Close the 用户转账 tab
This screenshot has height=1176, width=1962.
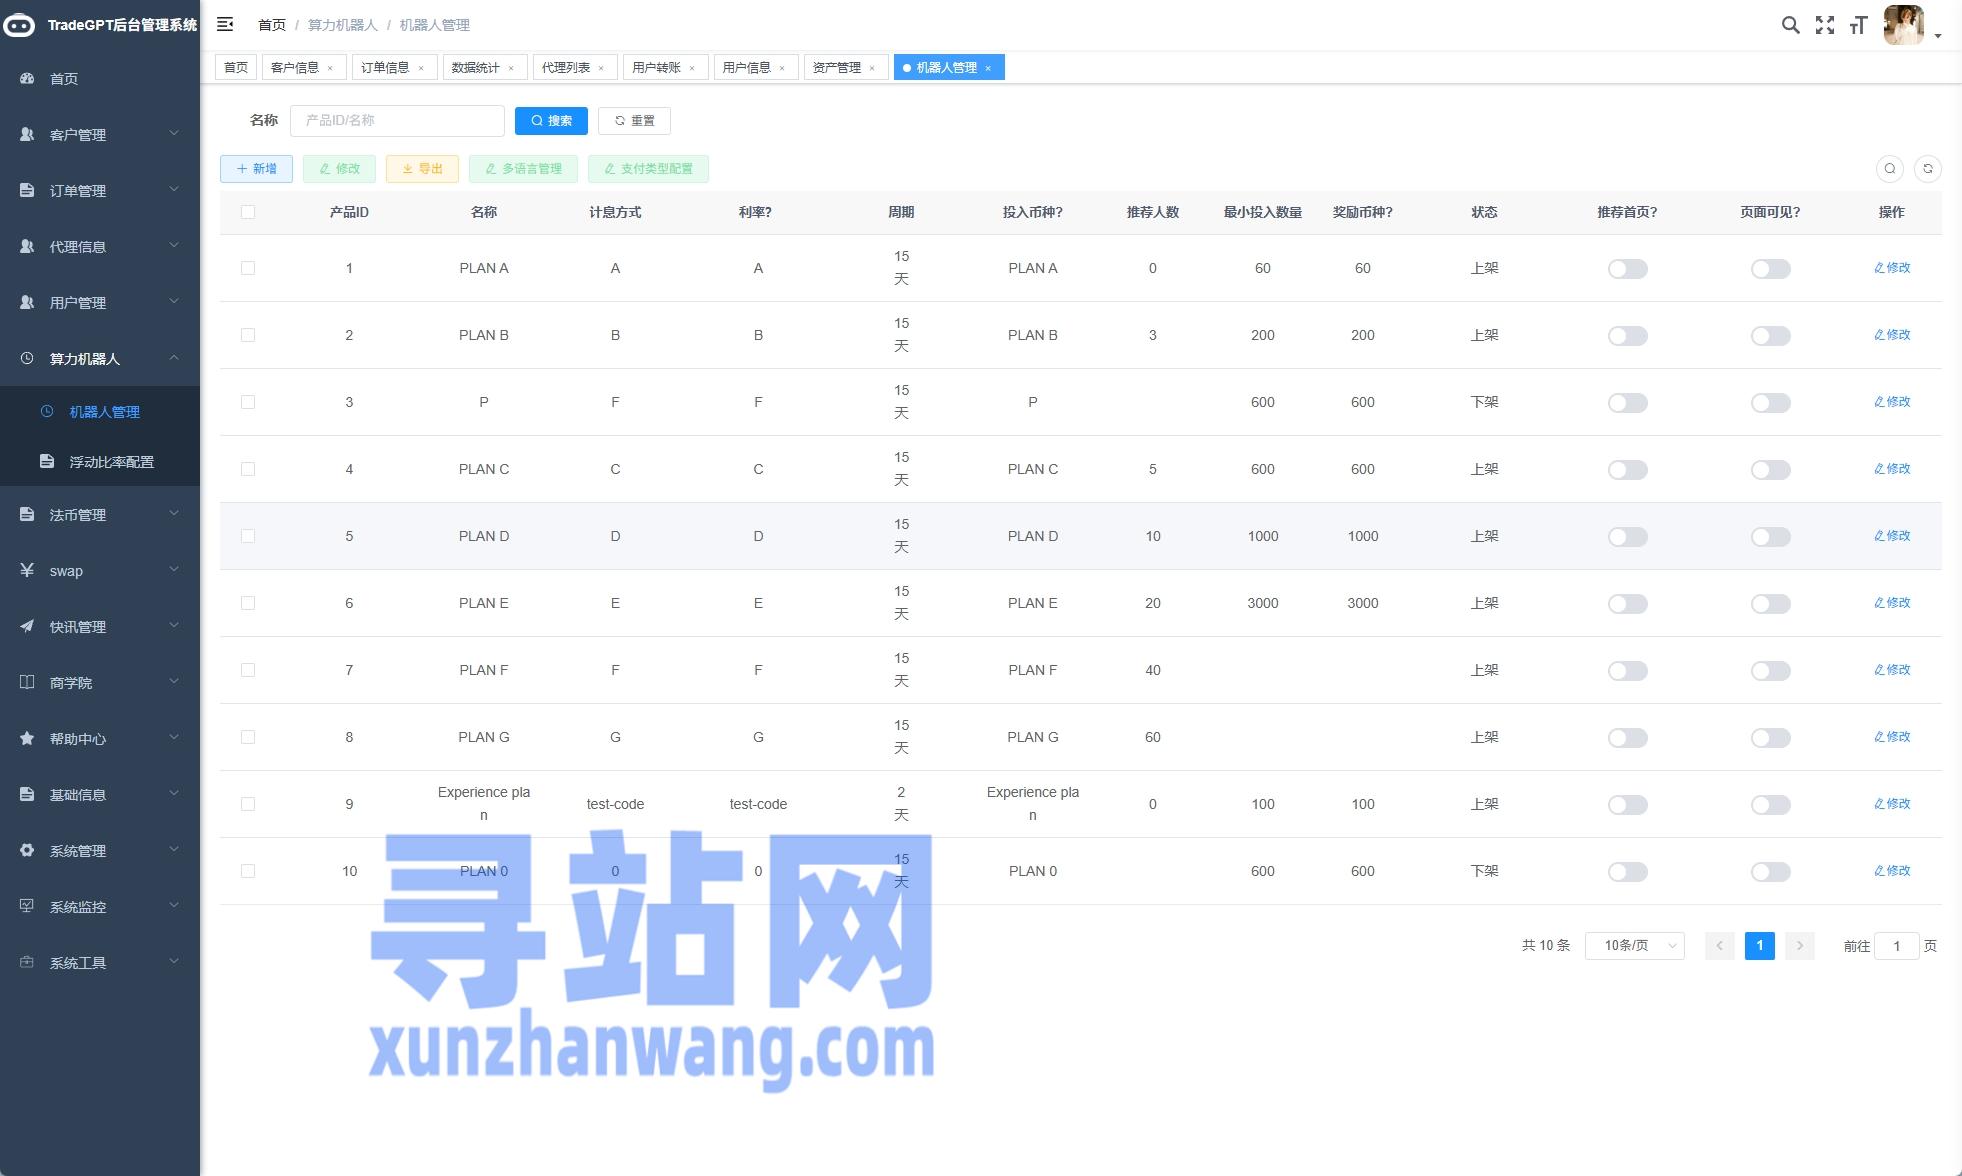click(691, 68)
